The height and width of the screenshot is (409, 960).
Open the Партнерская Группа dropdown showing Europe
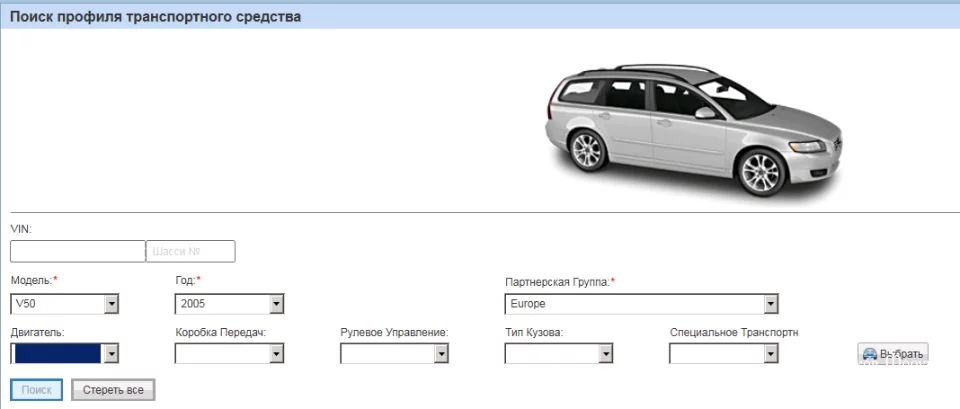pyautogui.click(x=641, y=304)
